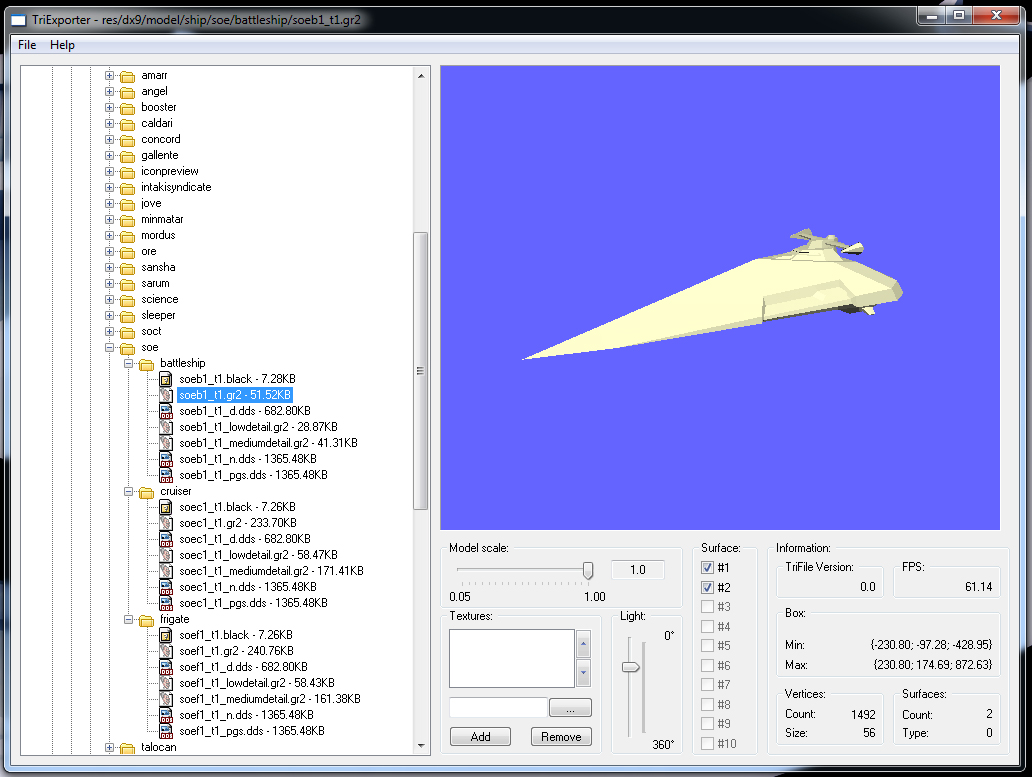This screenshot has width=1032, height=777.
Task: Expand the amarr folder node
Action: [x=109, y=76]
